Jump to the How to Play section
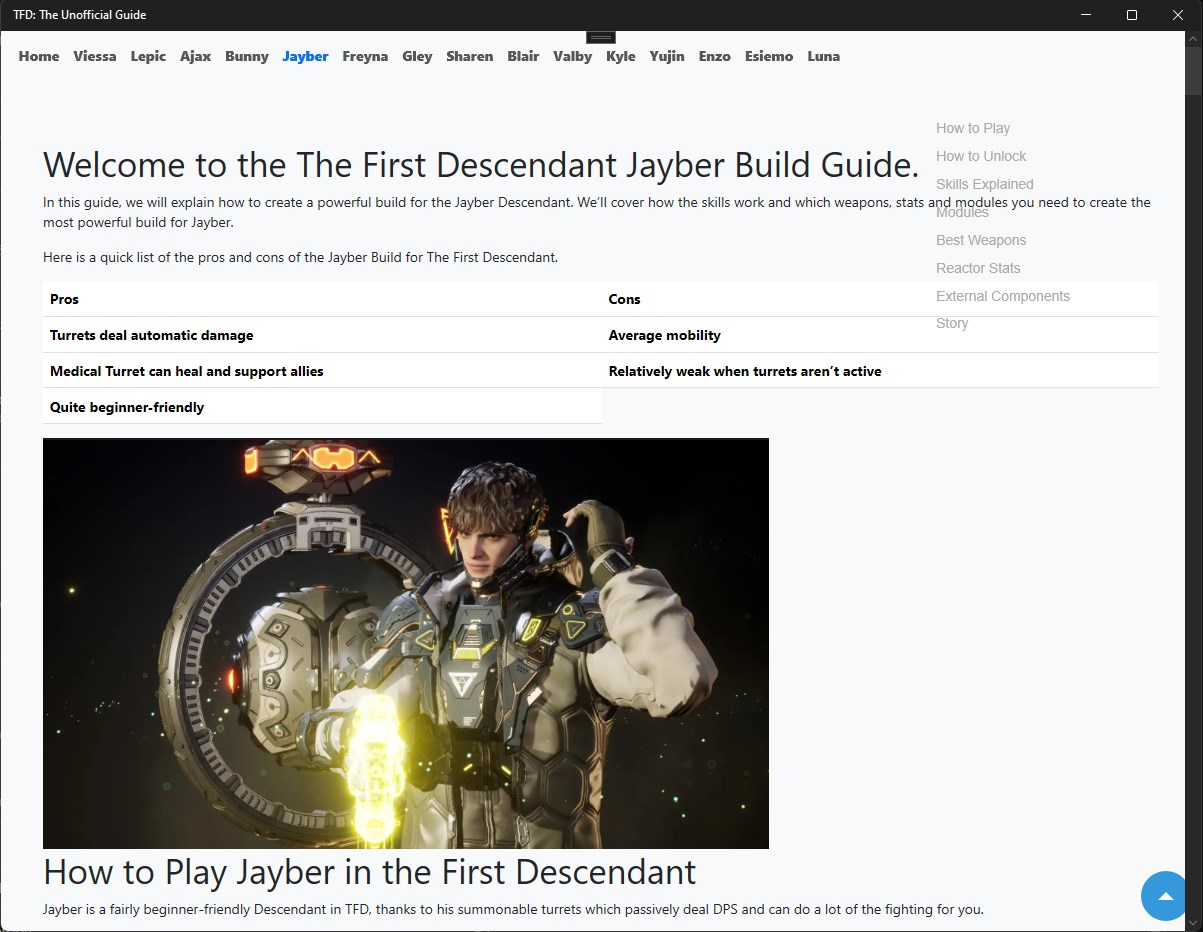Screen dimensions: 1203x932 973,128
